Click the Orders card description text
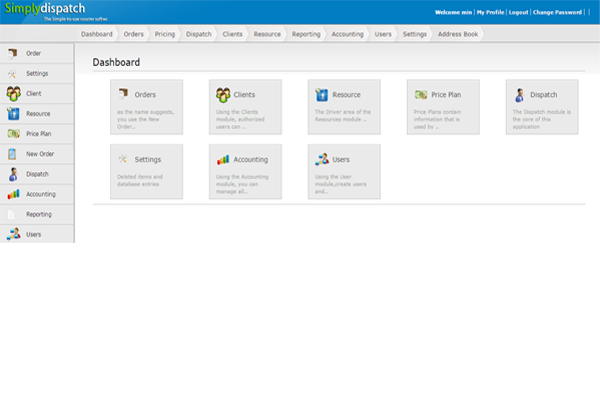 [x=145, y=119]
